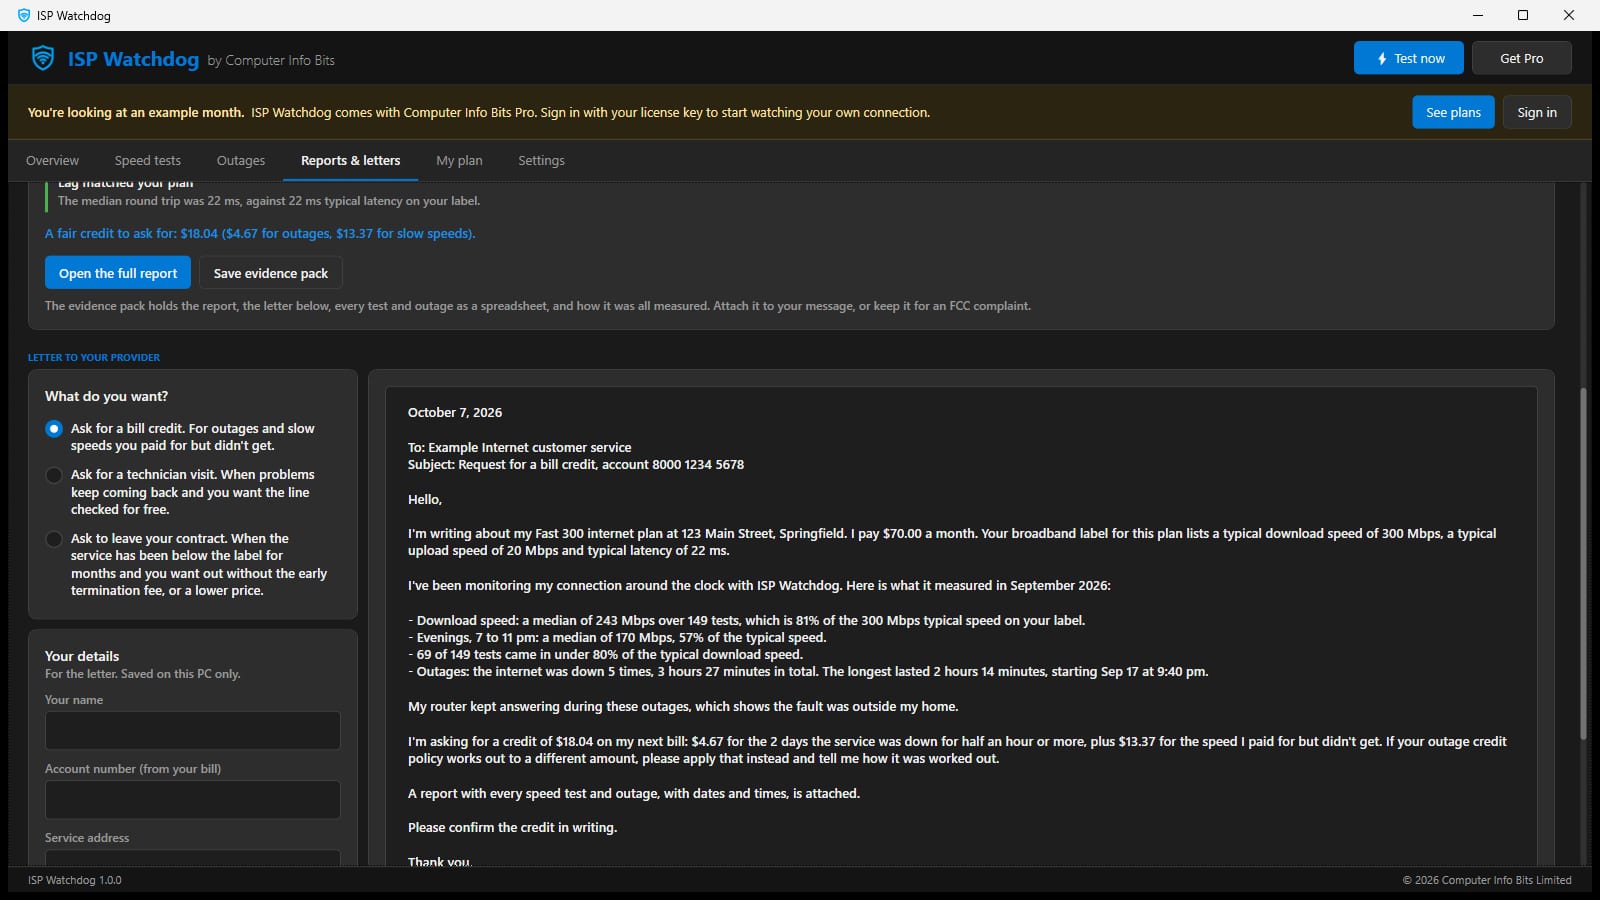Viewport: 1600px width, 900px height.
Task: Go to the Outages tab
Action: click(x=241, y=160)
